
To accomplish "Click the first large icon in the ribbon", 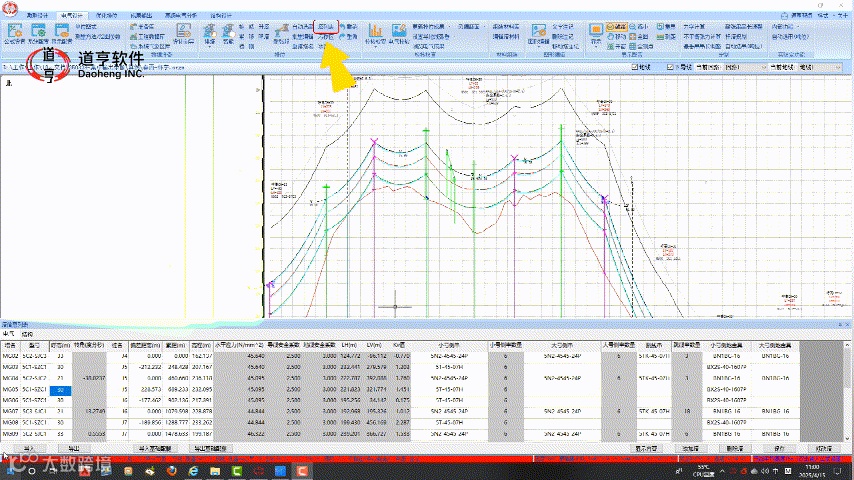I will (x=16, y=30).
